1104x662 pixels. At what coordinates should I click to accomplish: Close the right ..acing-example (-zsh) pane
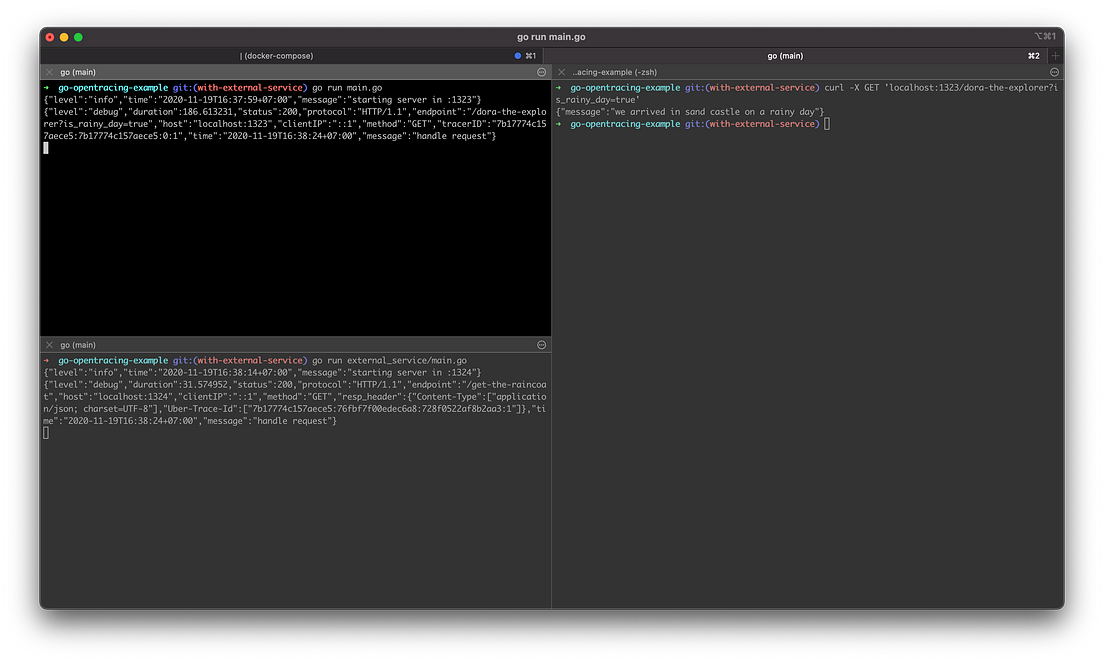pyautogui.click(x=560, y=72)
